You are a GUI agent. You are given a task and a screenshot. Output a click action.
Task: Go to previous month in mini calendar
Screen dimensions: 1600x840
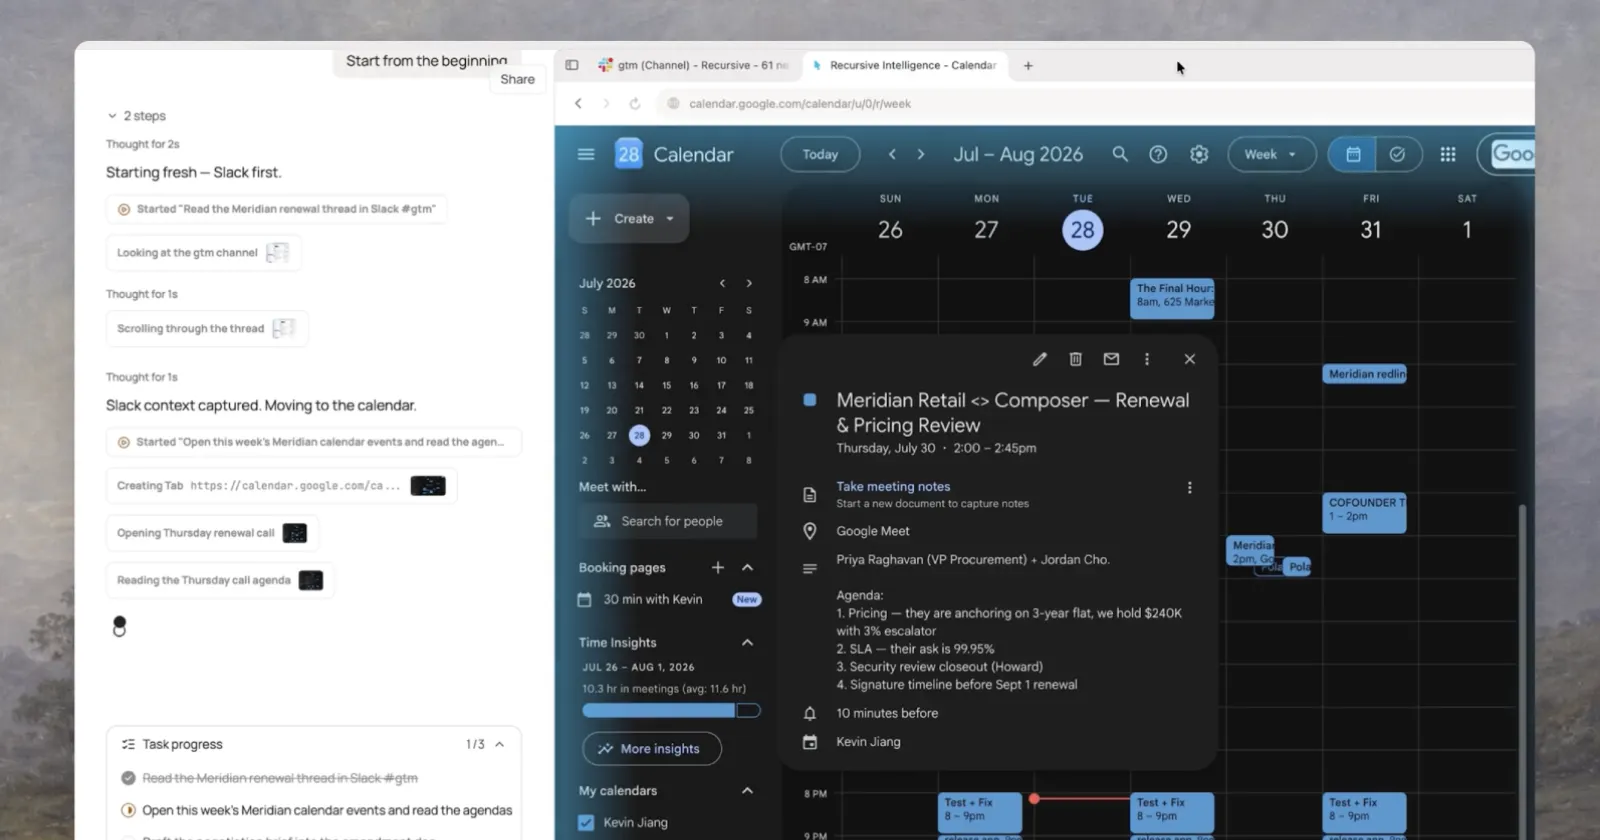[722, 283]
